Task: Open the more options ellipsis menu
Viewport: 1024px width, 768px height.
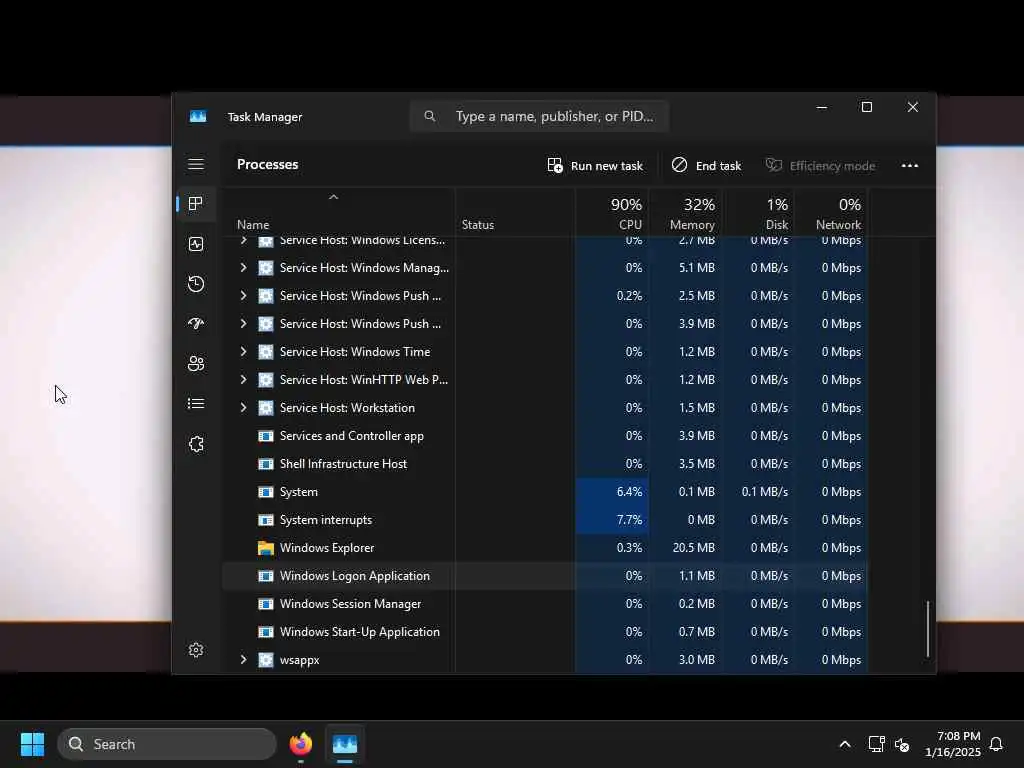Action: tap(910, 166)
